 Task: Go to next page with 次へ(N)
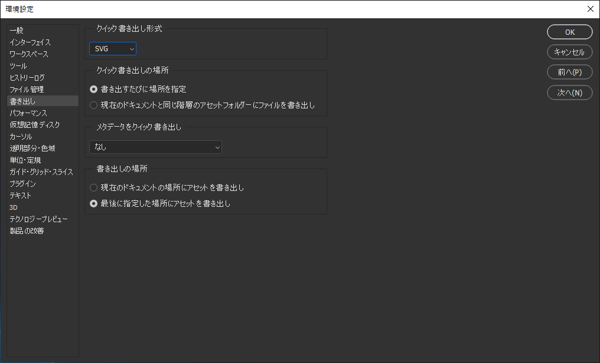[570, 93]
